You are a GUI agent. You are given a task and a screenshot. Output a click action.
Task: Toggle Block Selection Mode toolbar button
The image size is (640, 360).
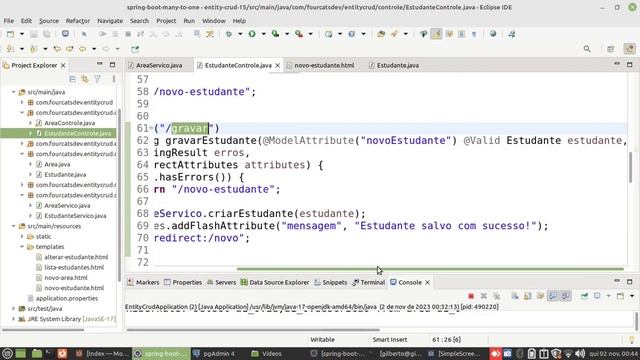(x=462, y=34)
